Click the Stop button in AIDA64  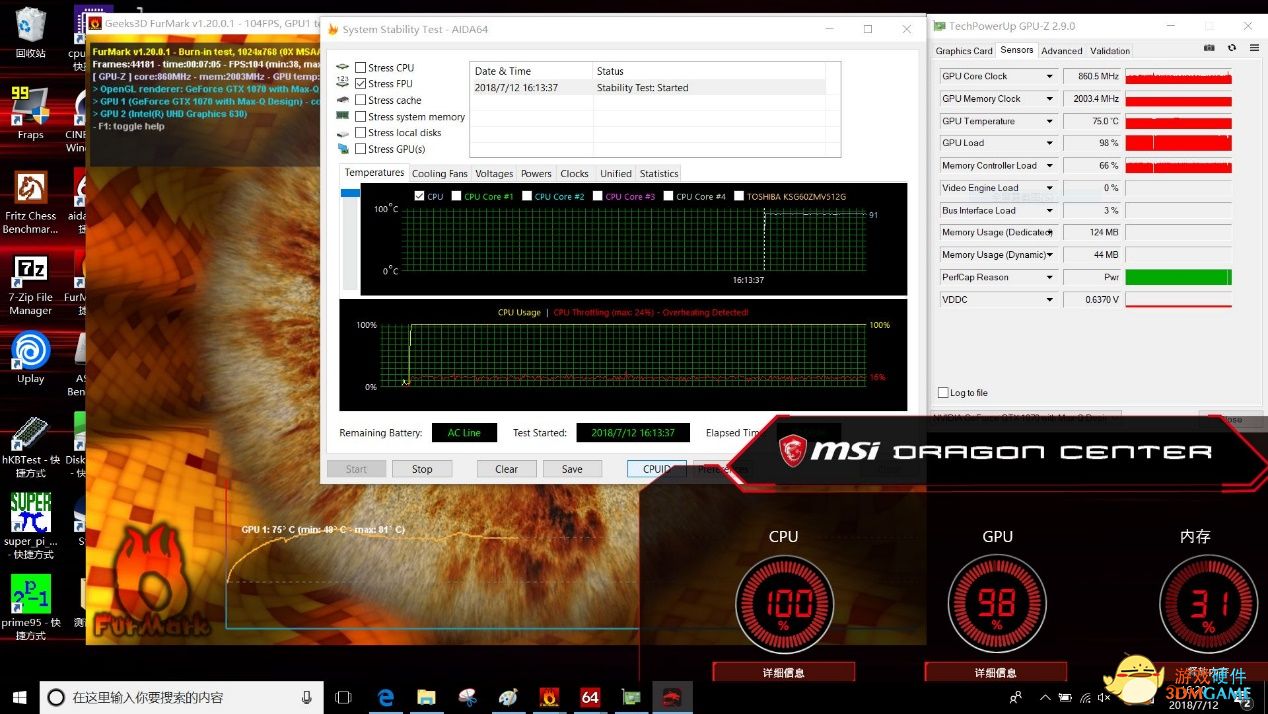(x=422, y=469)
